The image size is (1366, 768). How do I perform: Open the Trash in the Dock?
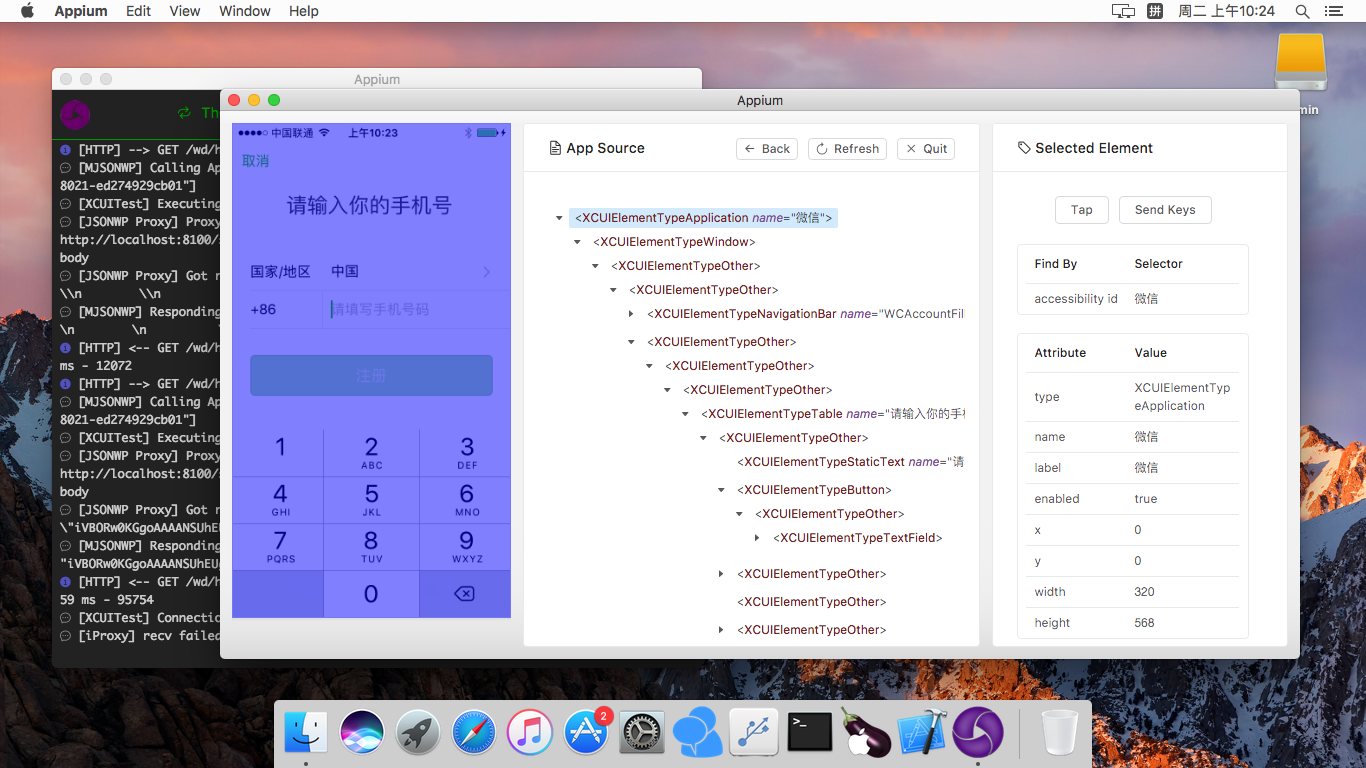tap(1060, 732)
